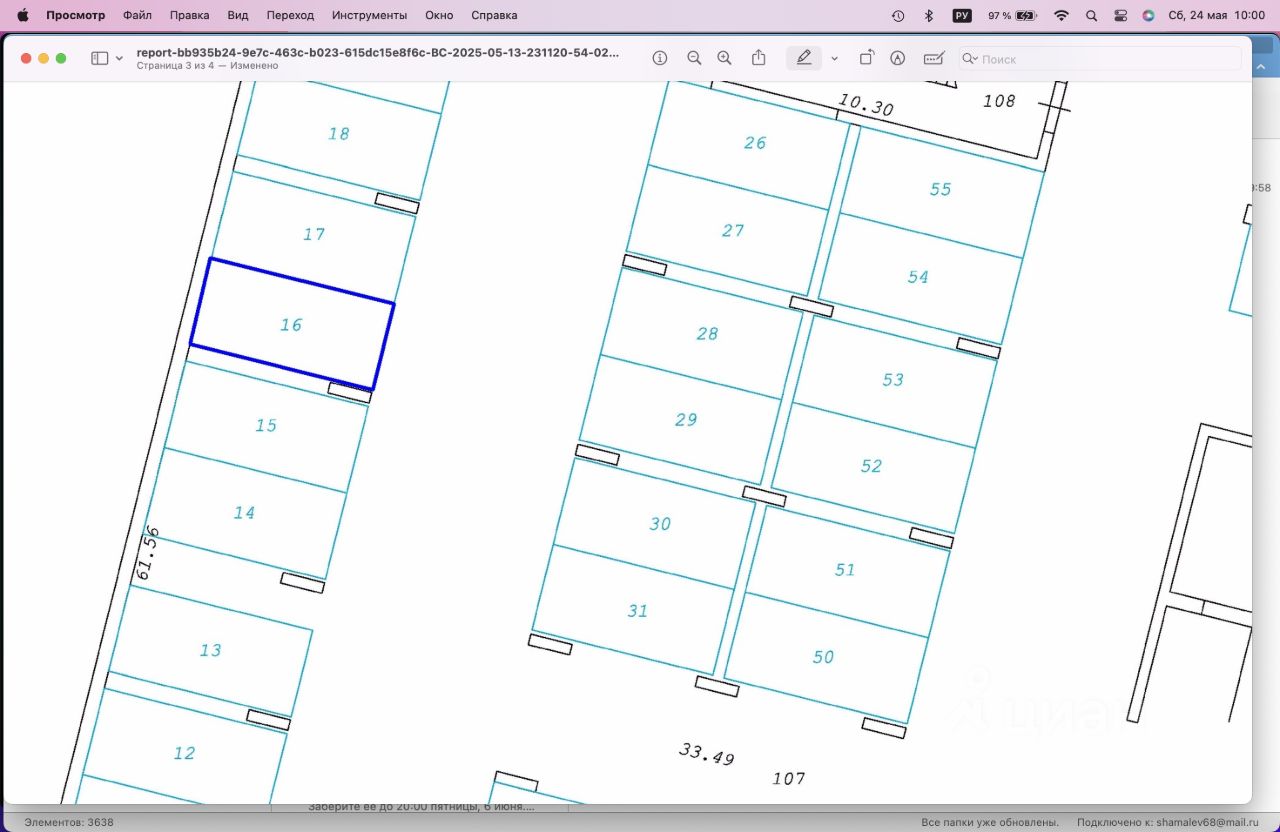
Task: Click the Все папки уже обновлены status text
Action: point(990,822)
